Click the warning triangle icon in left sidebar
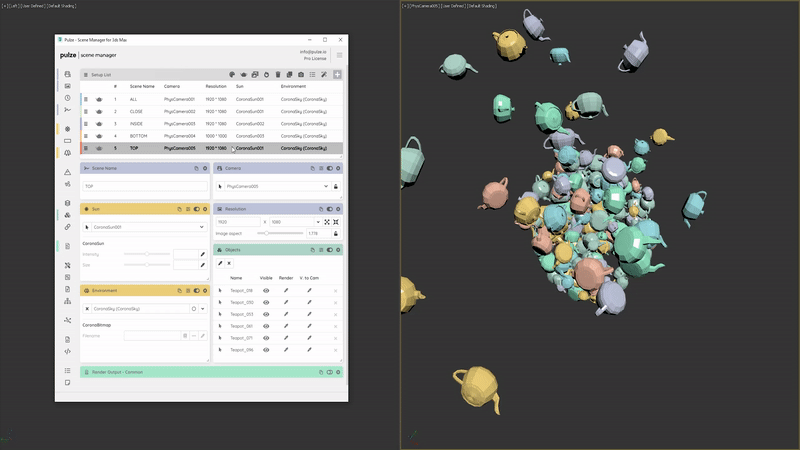800x450 pixels. pyautogui.click(x=67, y=172)
